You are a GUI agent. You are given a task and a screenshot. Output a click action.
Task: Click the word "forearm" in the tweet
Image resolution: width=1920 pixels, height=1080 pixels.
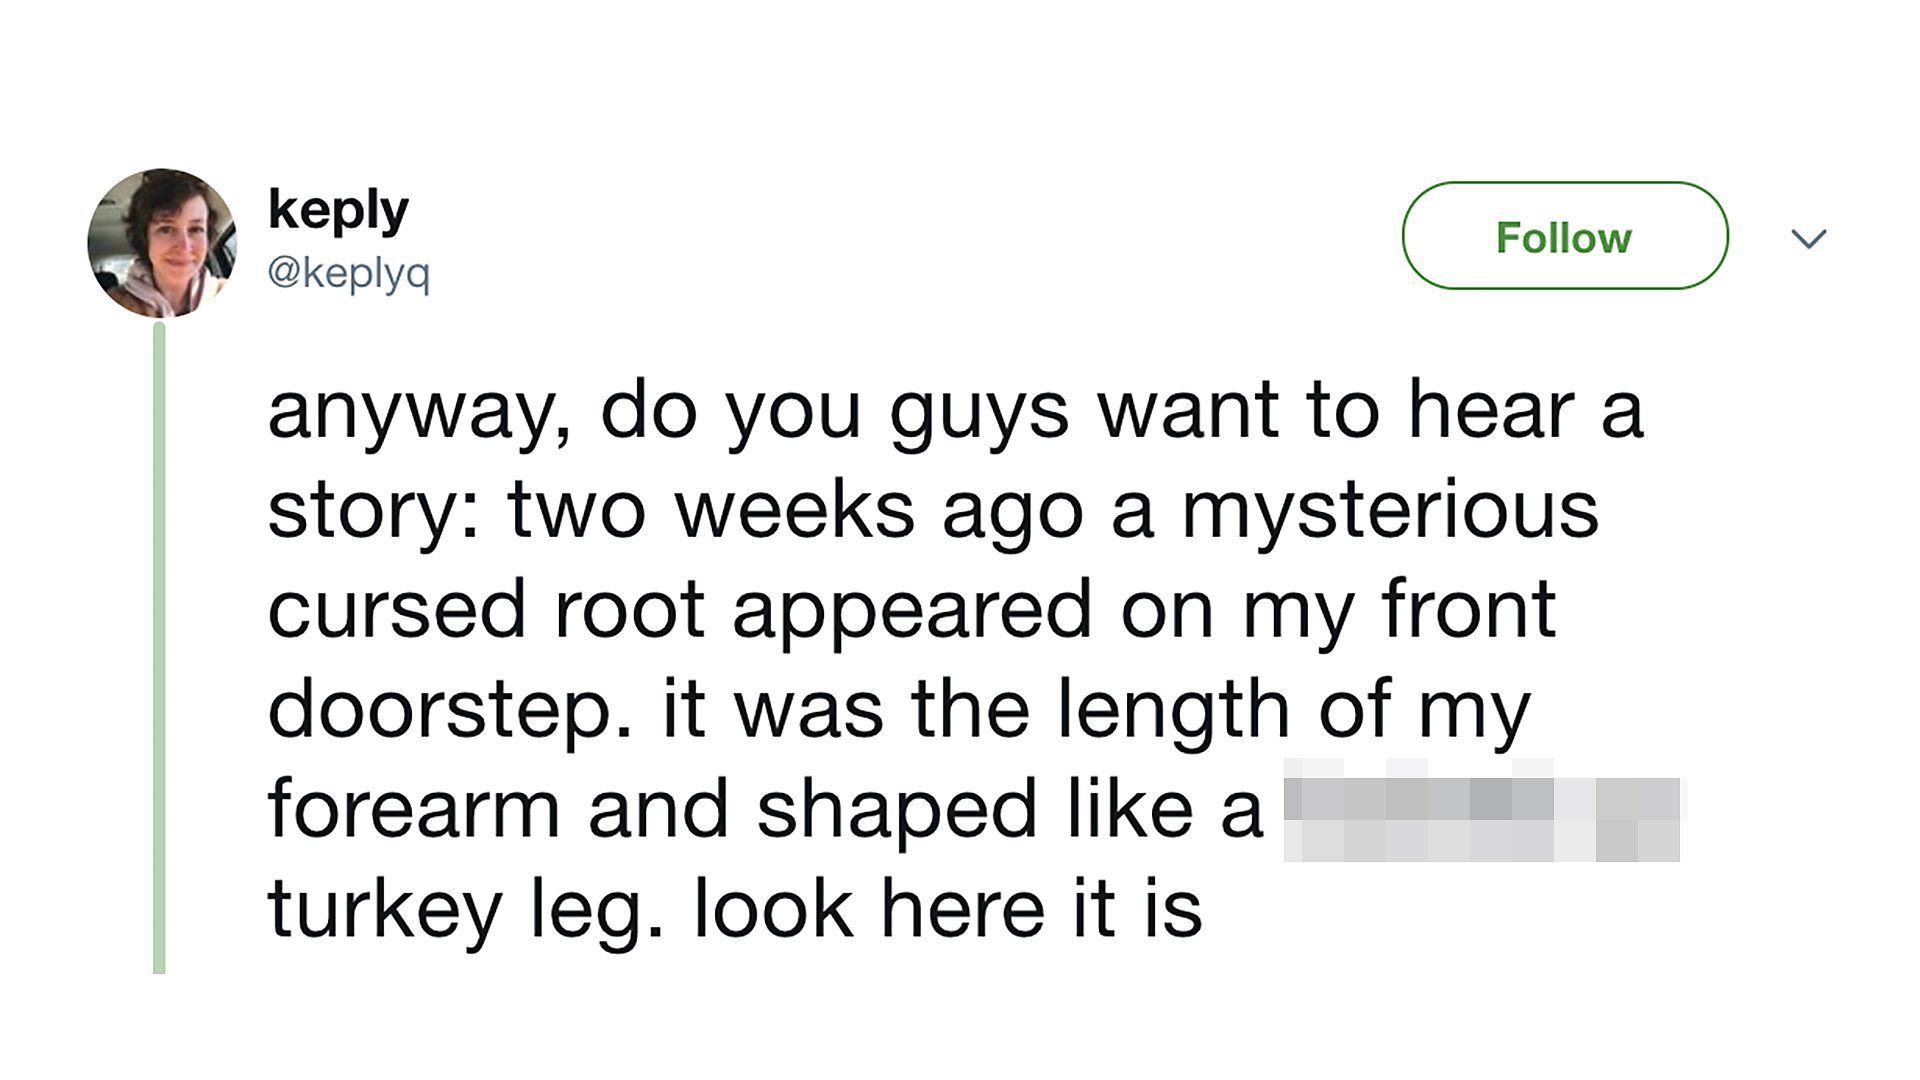pos(413,810)
